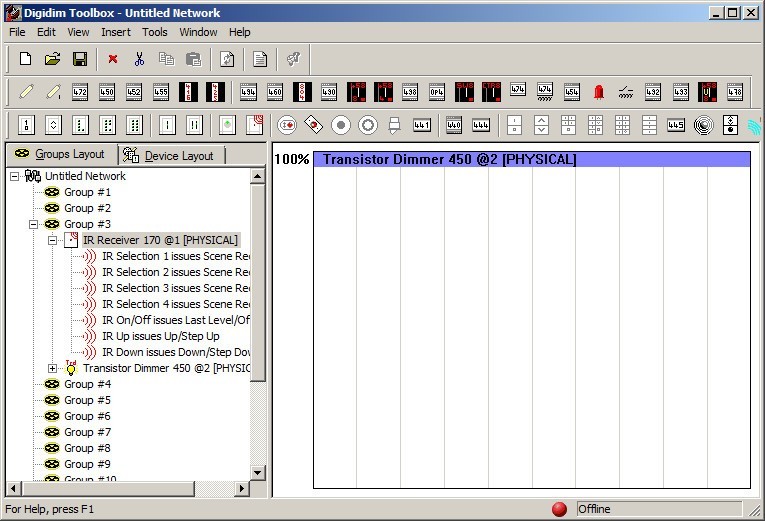This screenshot has height=521, width=765.
Task: Insert the 460 device module
Action: (275, 92)
